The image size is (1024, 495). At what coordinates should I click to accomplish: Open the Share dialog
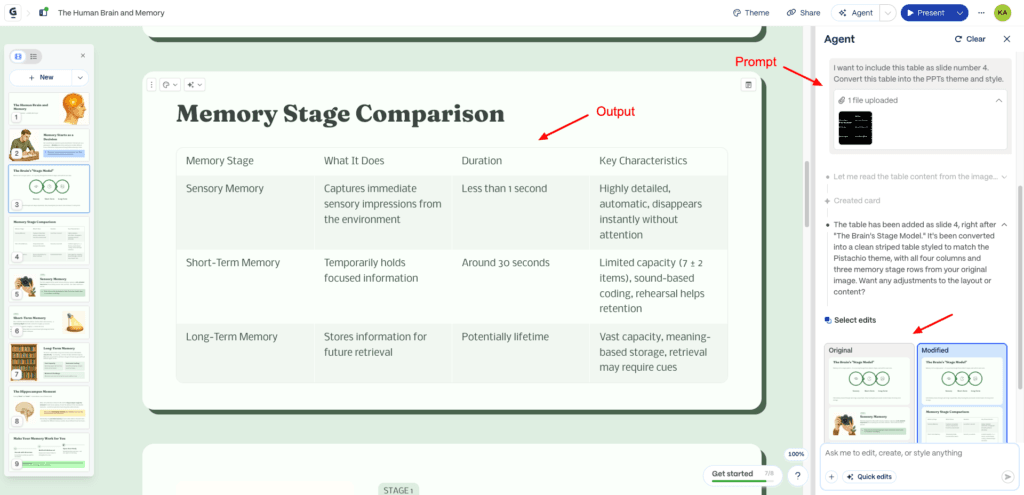[x=803, y=12]
